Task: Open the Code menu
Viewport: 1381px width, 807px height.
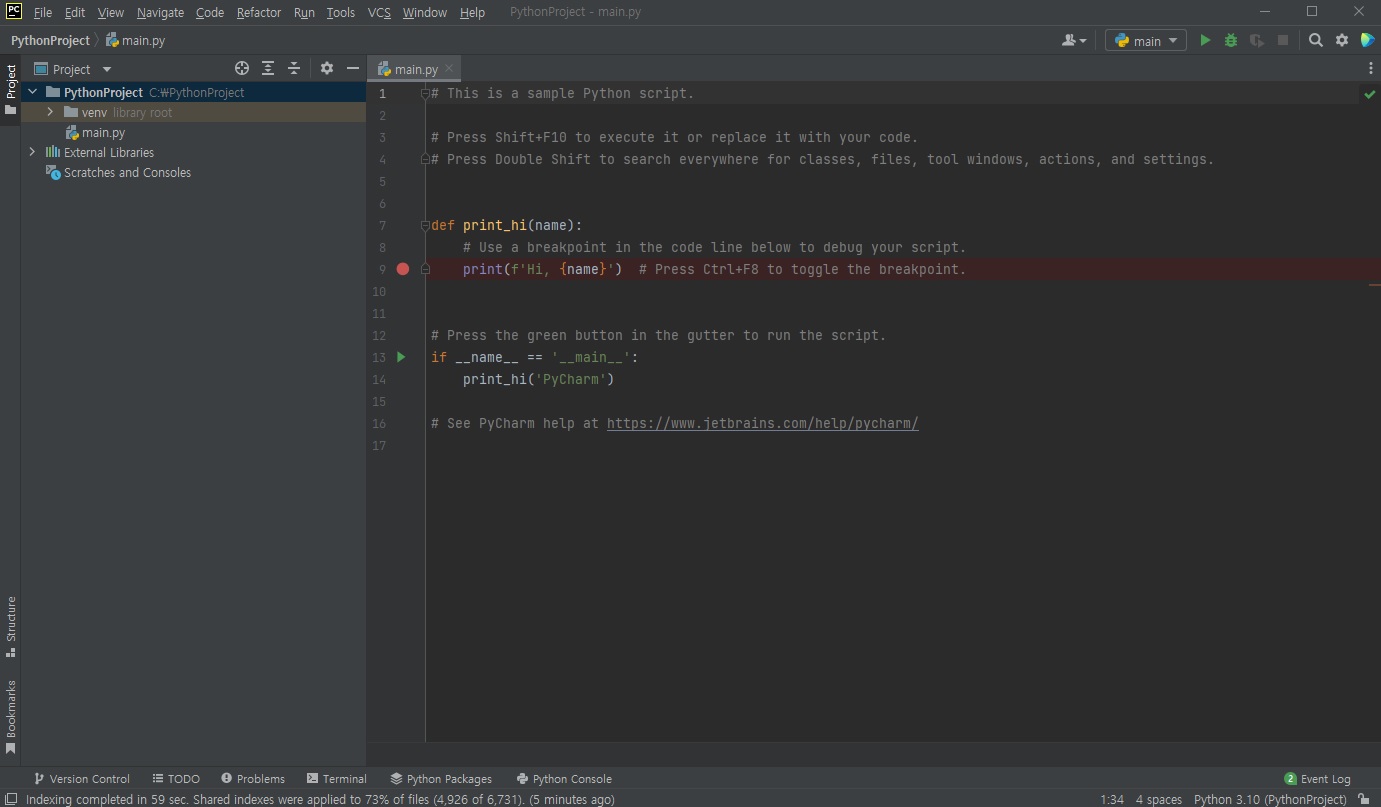Action: point(210,12)
